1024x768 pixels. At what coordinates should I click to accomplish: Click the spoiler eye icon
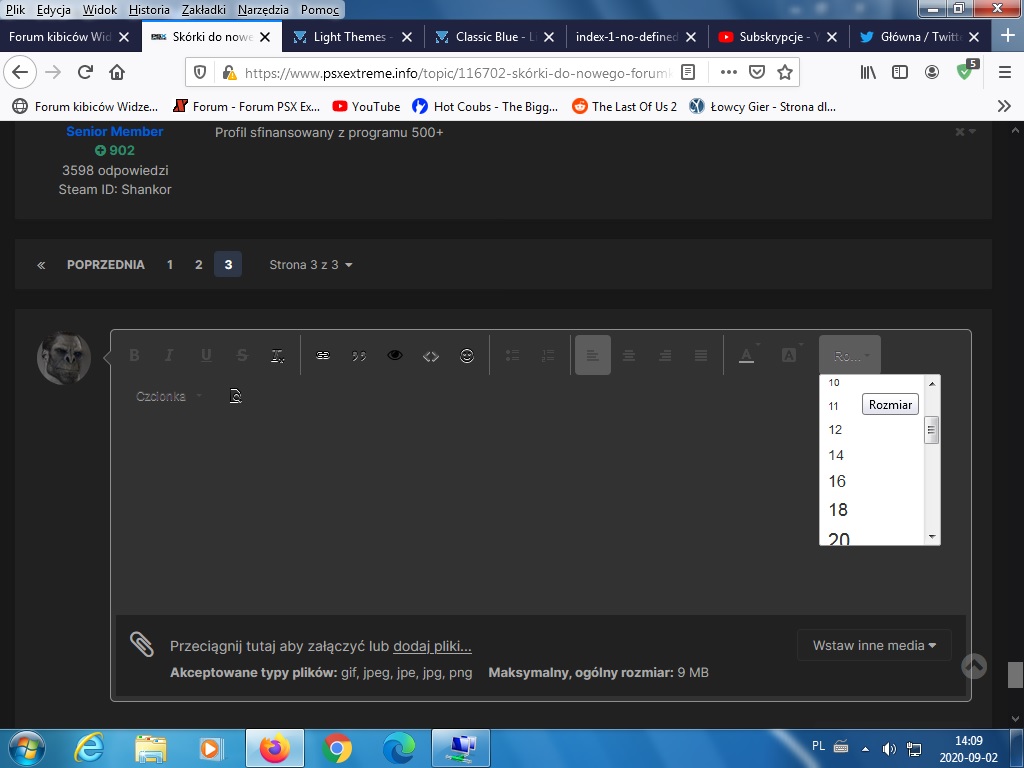(395, 356)
